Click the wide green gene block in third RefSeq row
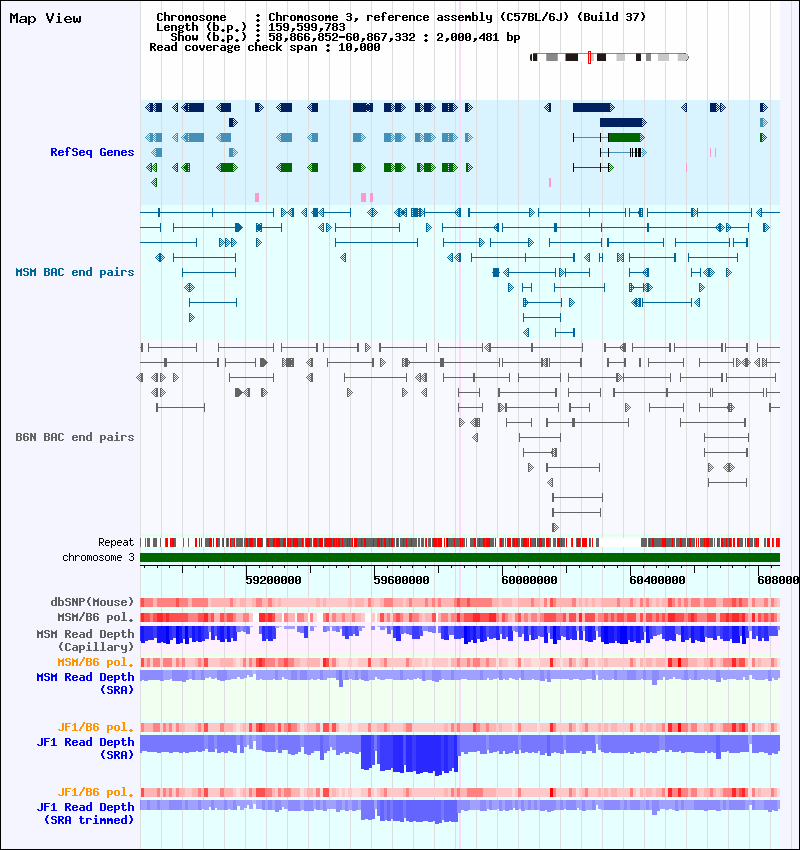Image resolution: width=800 pixels, height=850 pixels. pos(626,138)
